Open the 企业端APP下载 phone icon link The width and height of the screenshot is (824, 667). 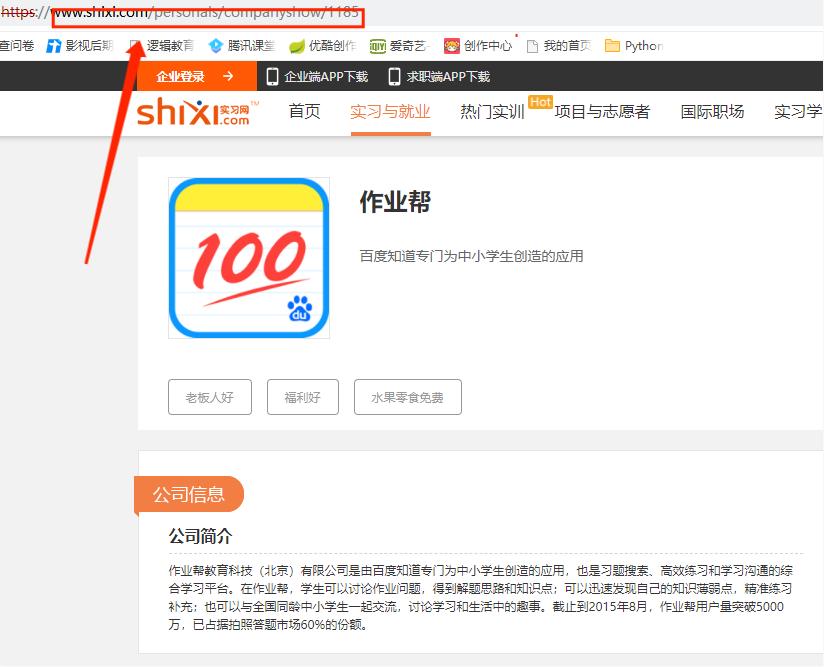[271, 76]
